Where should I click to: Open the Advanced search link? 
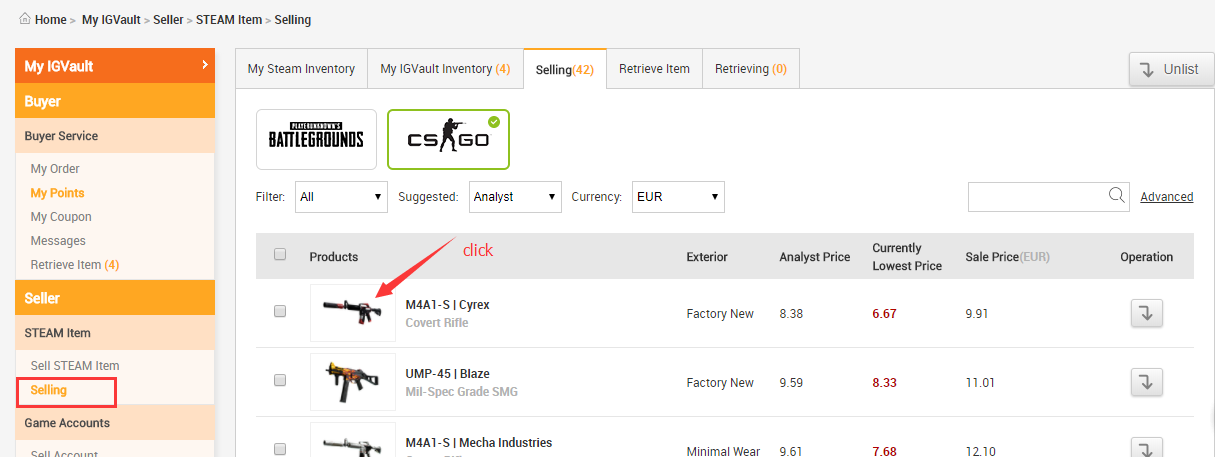click(x=1167, y=197)
